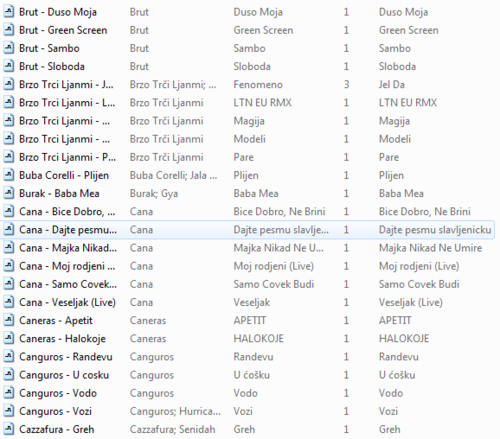Select the music file icon for Caneras - Apetit
The height and width of the screenshot is (439, 500).
(x=9, y=320)
